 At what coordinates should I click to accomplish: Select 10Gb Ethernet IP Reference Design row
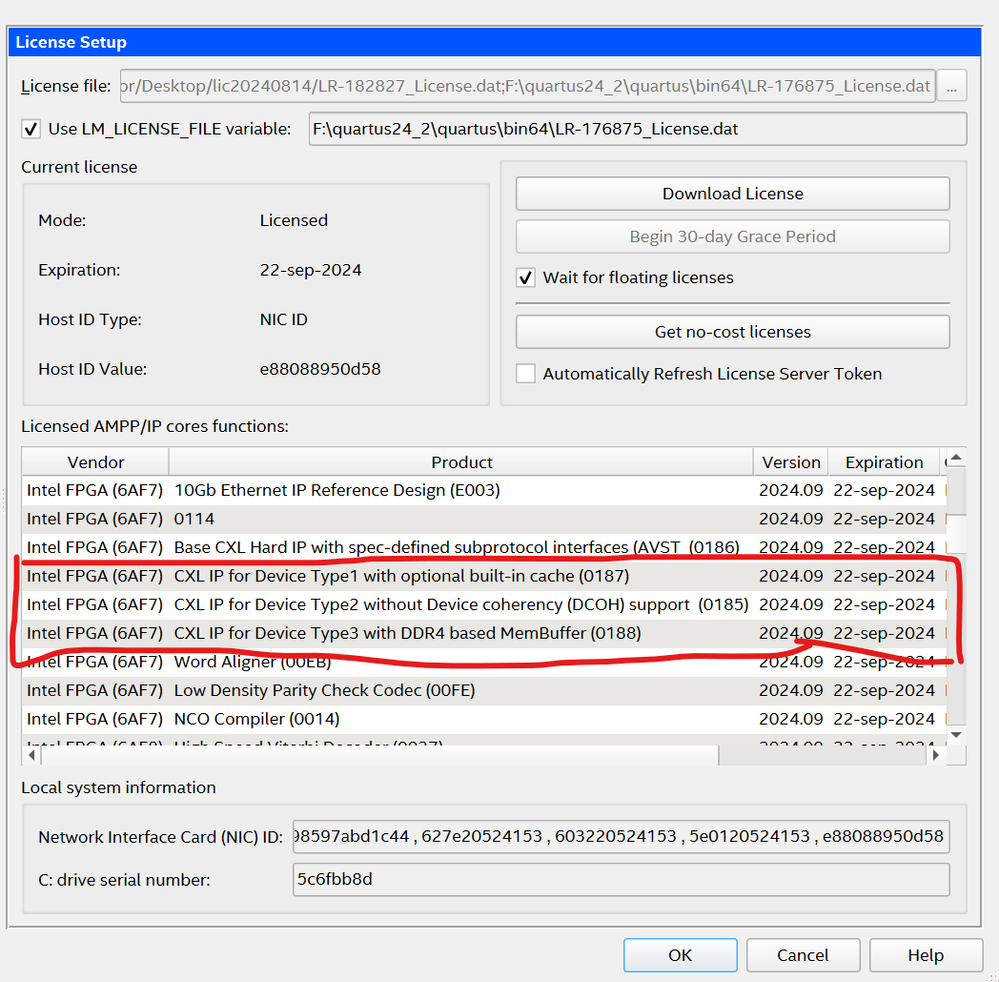(484, 491)
